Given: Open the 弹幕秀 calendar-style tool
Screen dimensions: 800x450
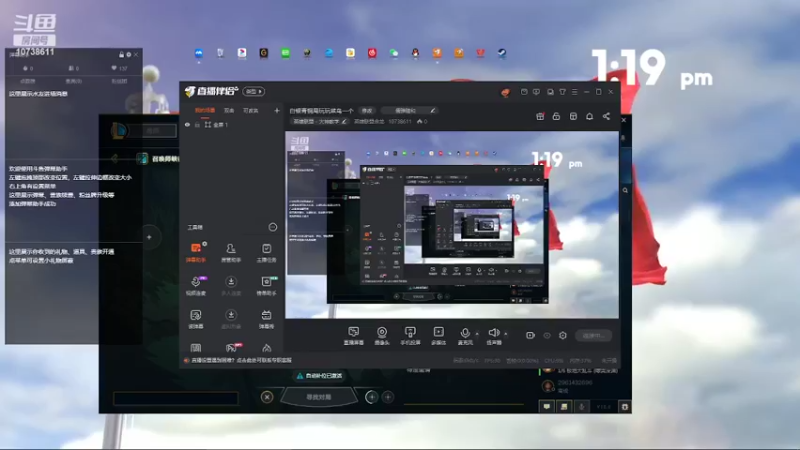Looking at the screenshot, I should point(266,319).
